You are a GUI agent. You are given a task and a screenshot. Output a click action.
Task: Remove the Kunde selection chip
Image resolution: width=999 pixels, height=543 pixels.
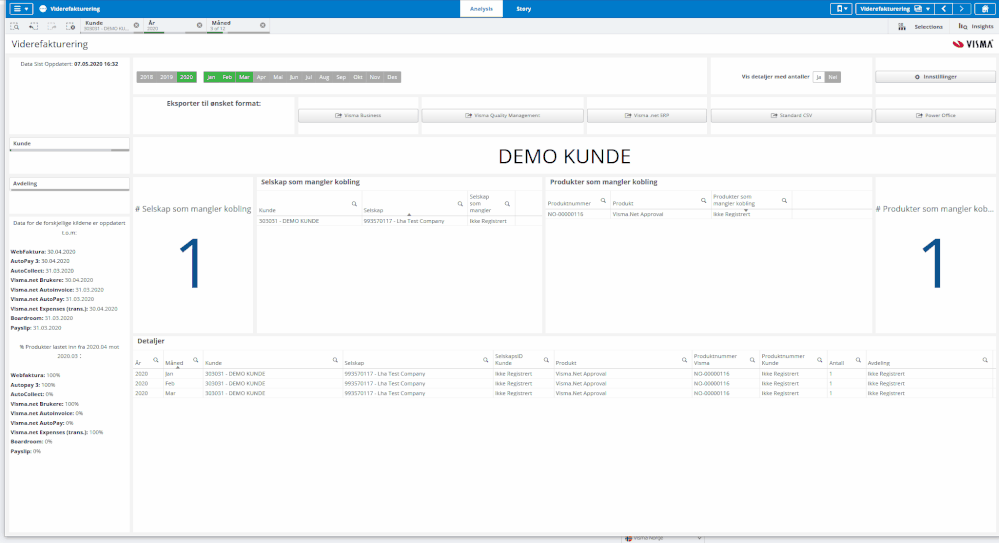(136, 24)
